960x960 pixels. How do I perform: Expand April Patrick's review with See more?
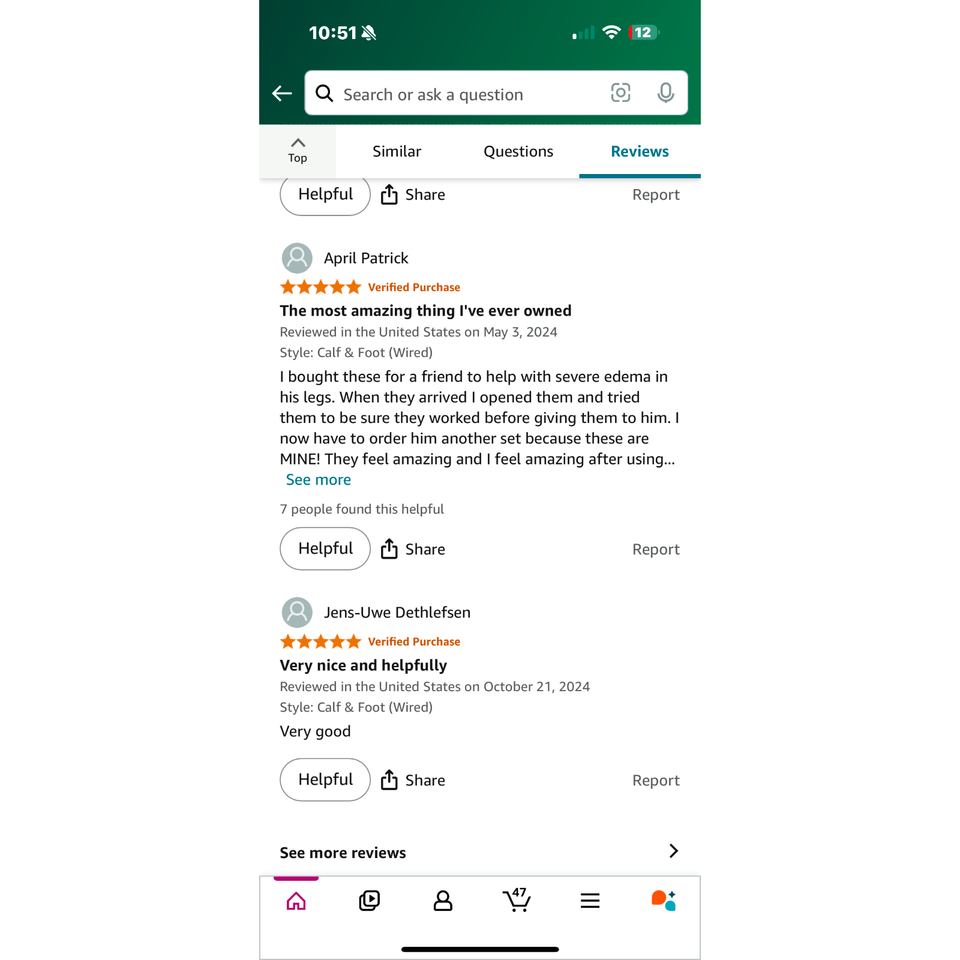(x=318, y=480)
